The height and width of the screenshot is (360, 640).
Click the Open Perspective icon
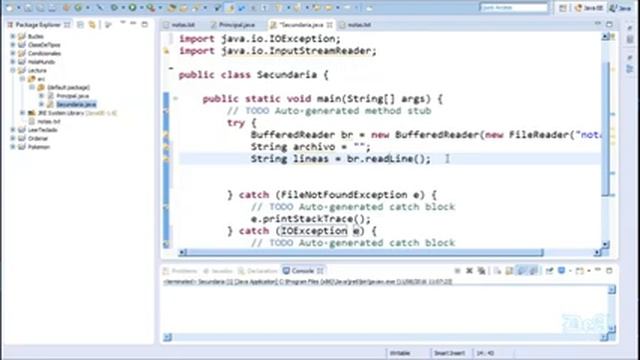[563, 8]
